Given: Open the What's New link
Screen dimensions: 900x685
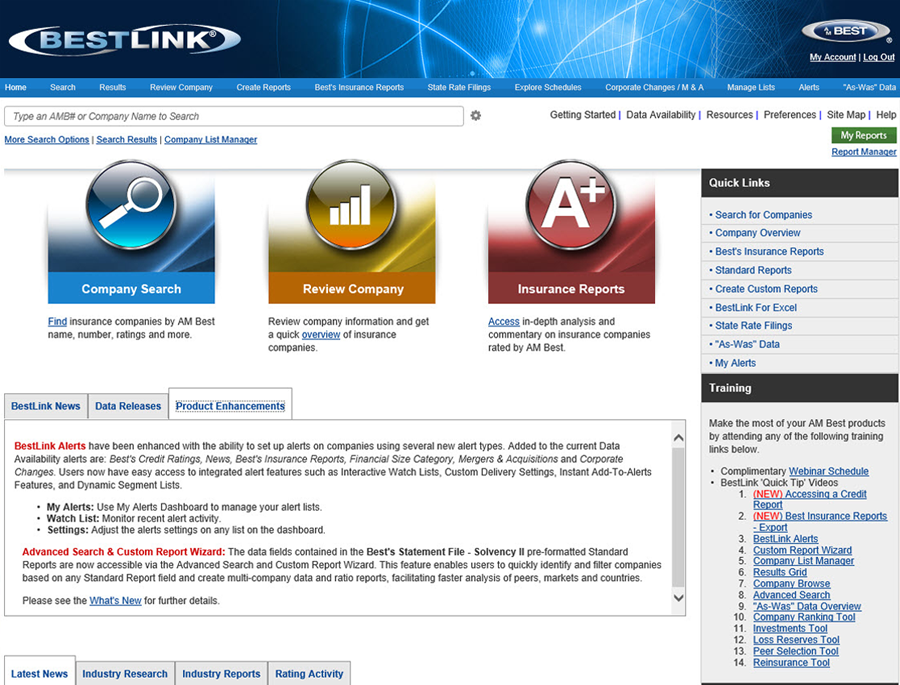Looking at the screenshot, I should tap(115, 601).
